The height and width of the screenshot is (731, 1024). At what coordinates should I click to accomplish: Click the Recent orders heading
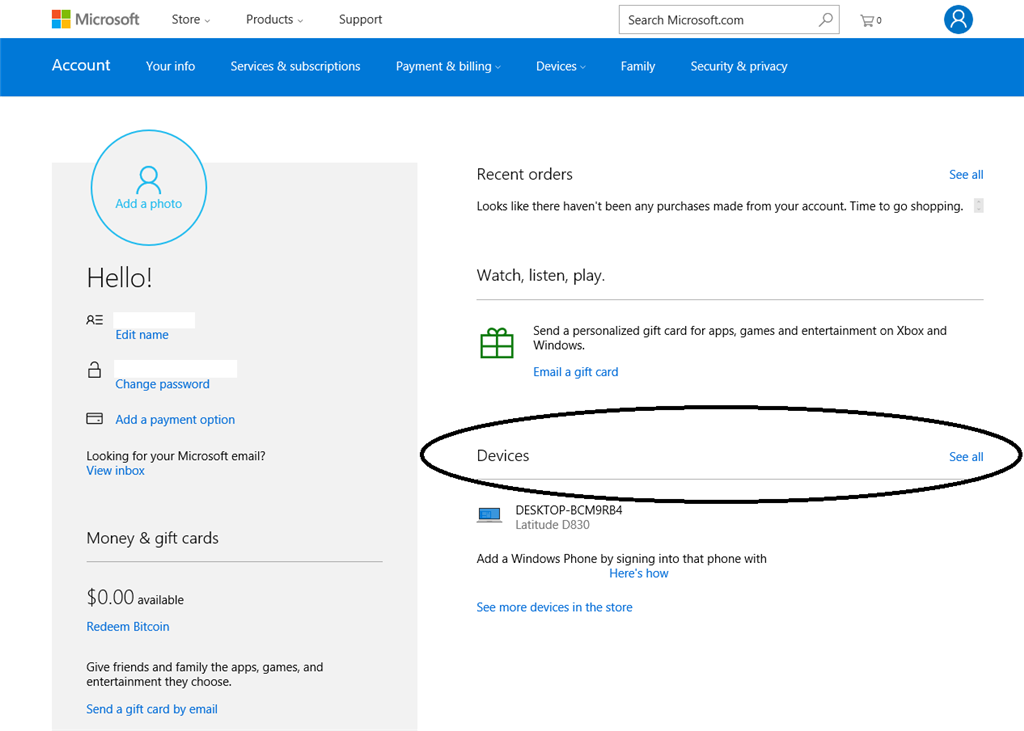click(524, 174)
